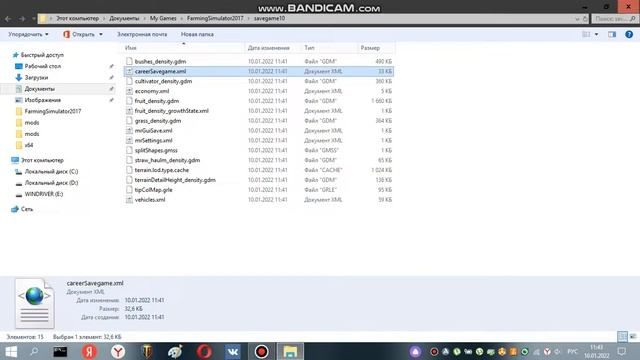
Task: Select Этот компьютер in sidebar
Action: click(42, 160)
